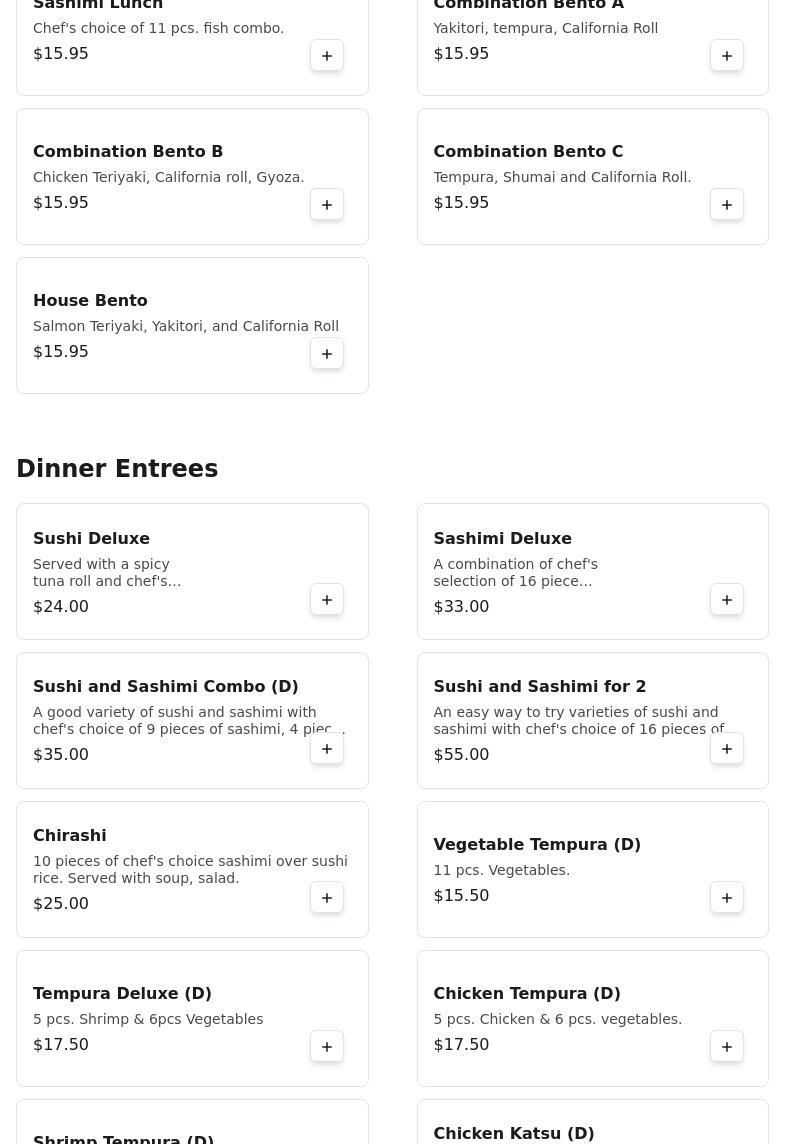The width and height of the screenshot is (785, 1144).
Task: Select the Dinner Entrees section heading
Action: pyautogui.click(x=117, y=468)
